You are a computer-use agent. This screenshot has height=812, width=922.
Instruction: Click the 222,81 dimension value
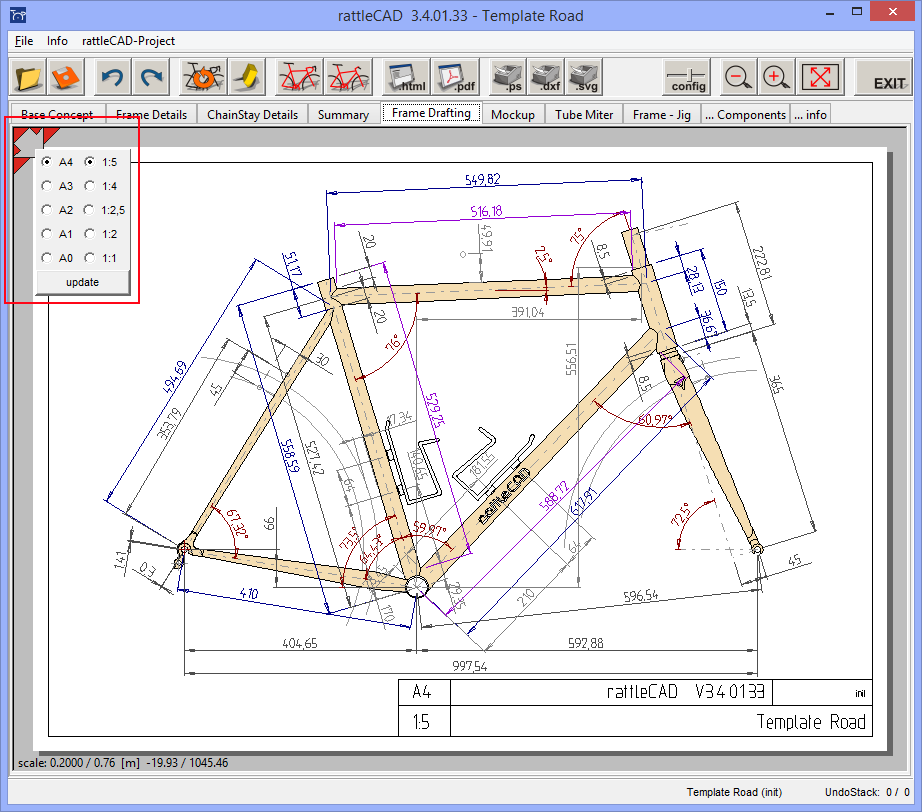[761, 262]
